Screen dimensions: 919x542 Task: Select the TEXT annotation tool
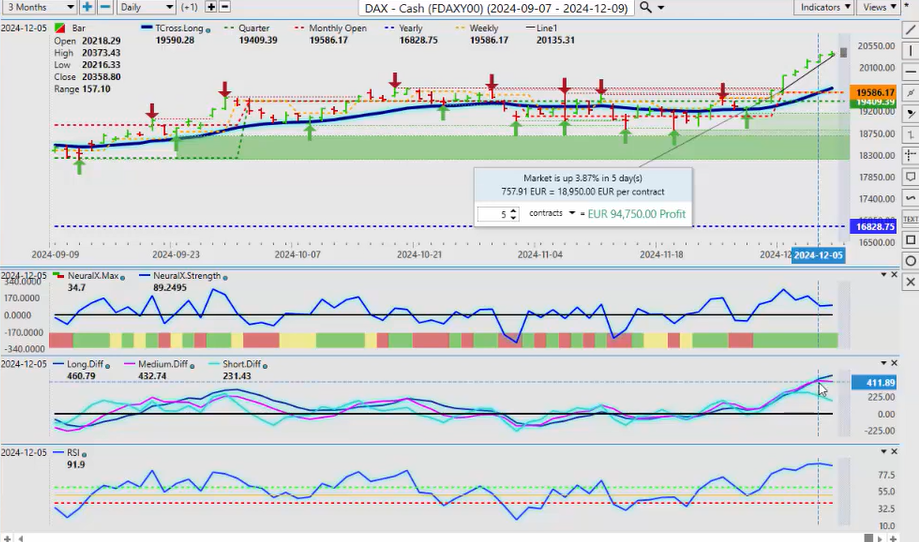pos(910,219)
